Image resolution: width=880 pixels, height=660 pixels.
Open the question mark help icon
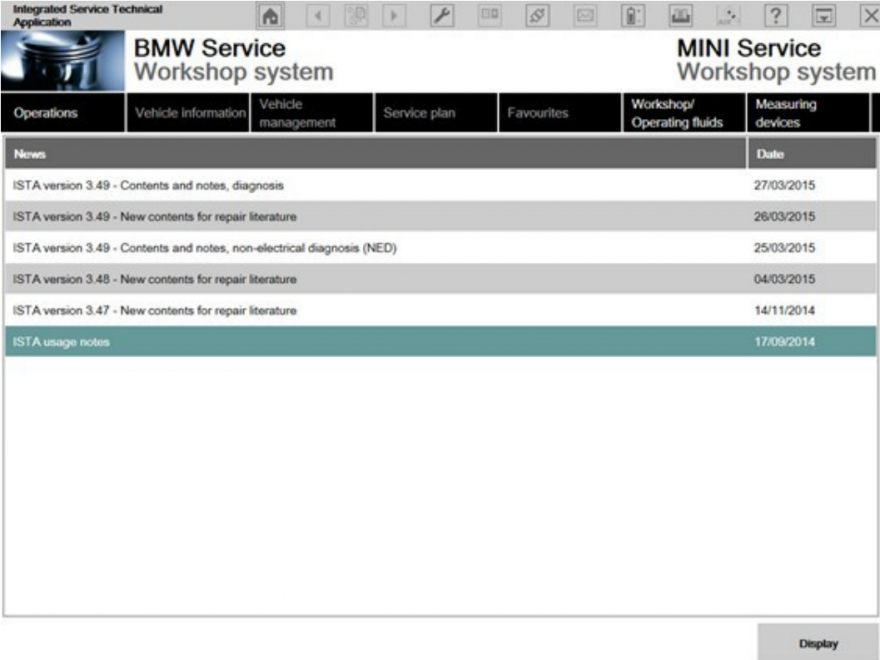[776, 16]
